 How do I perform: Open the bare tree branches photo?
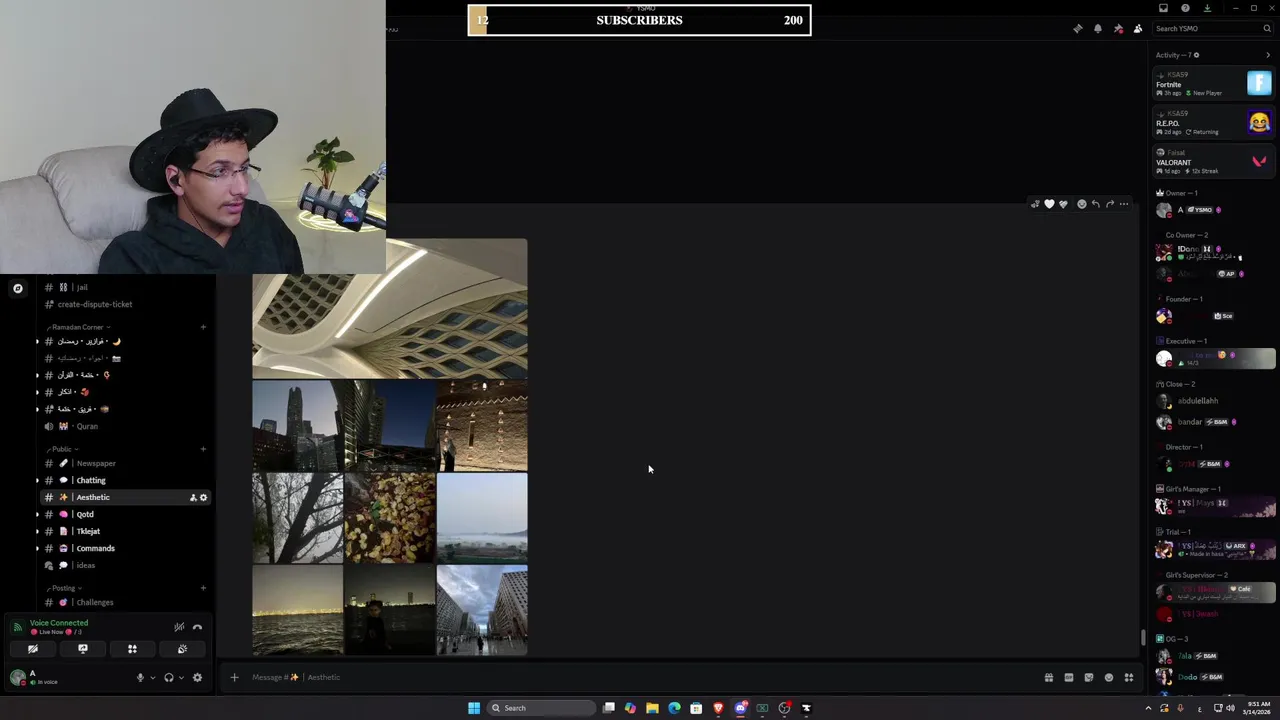click(298, 518)
